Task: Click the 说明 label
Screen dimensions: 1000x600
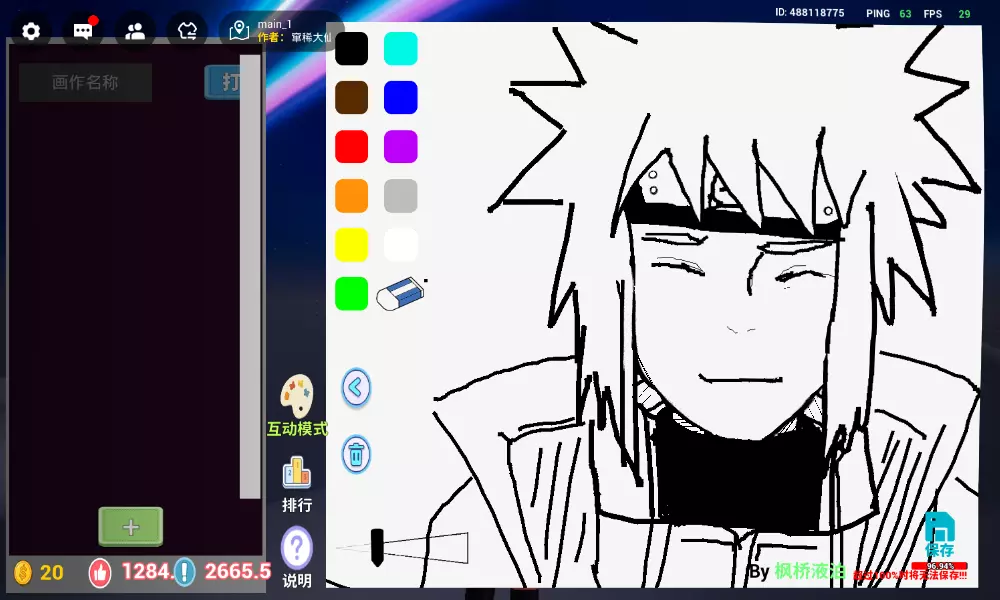Action: point(297,581)
